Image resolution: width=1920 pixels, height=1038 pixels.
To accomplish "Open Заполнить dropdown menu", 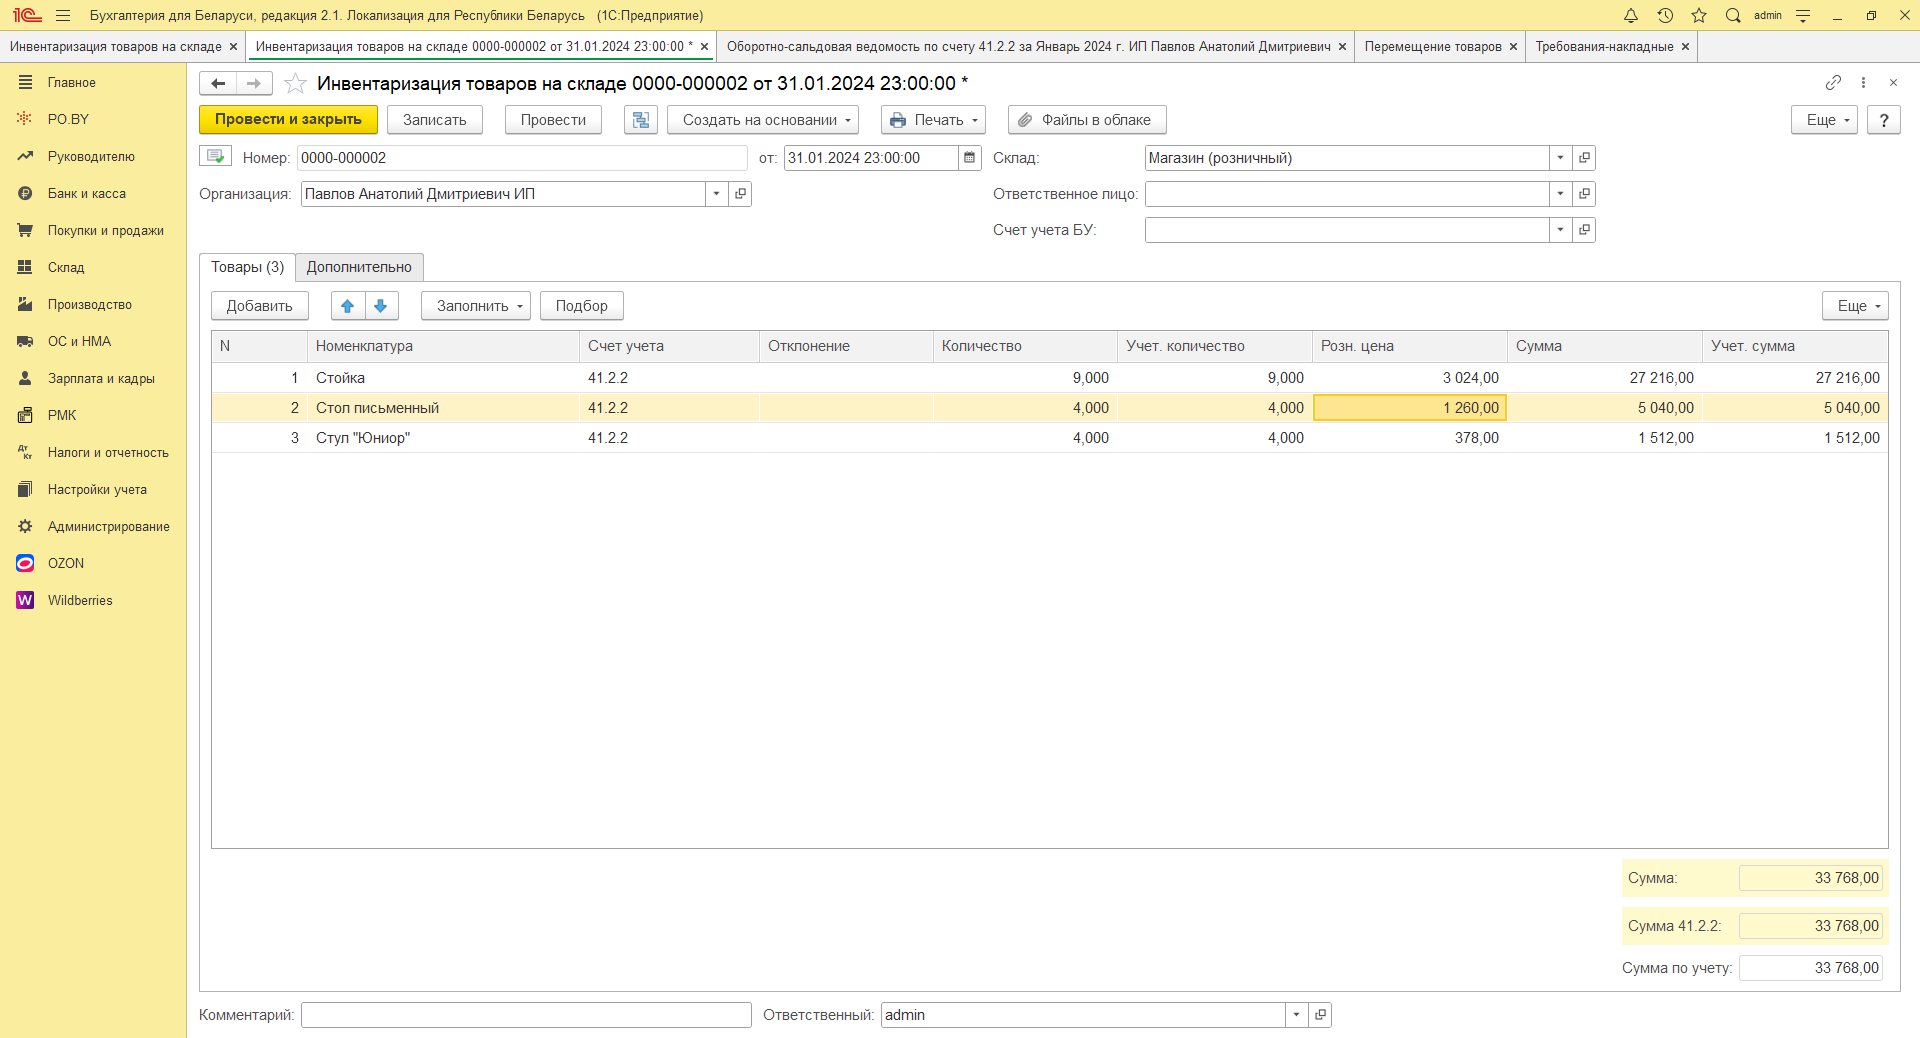I will pos(476,306).
